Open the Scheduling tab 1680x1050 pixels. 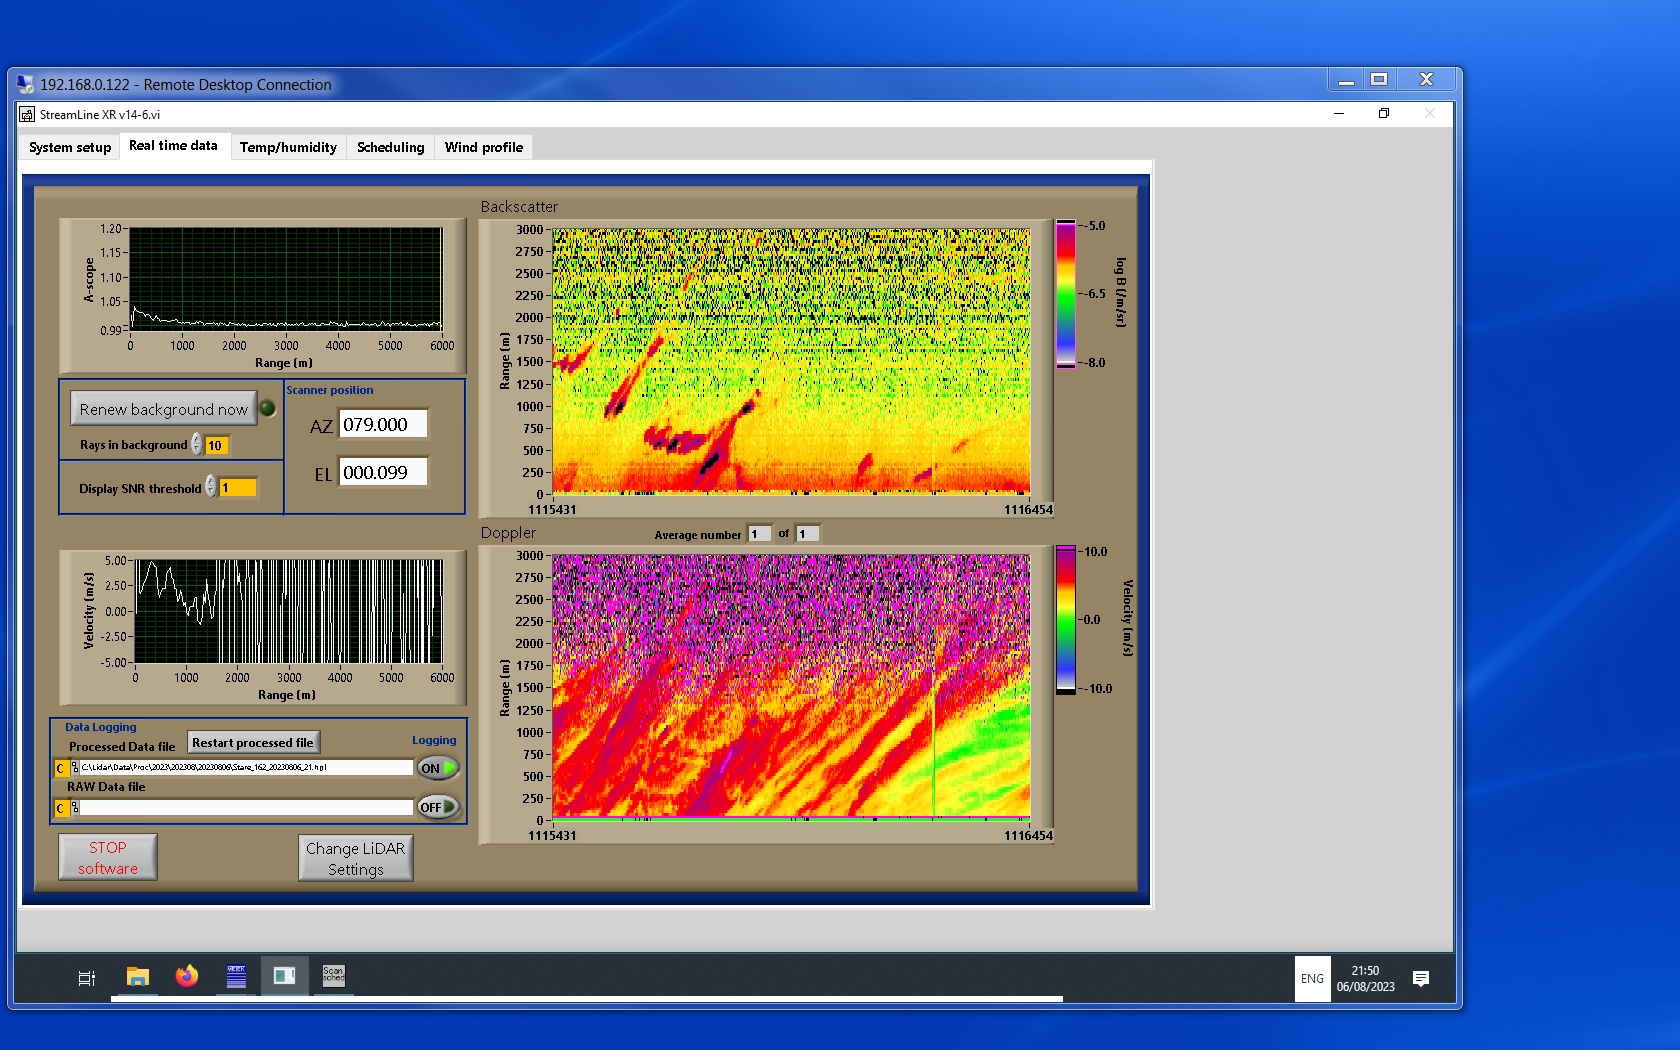390,147
